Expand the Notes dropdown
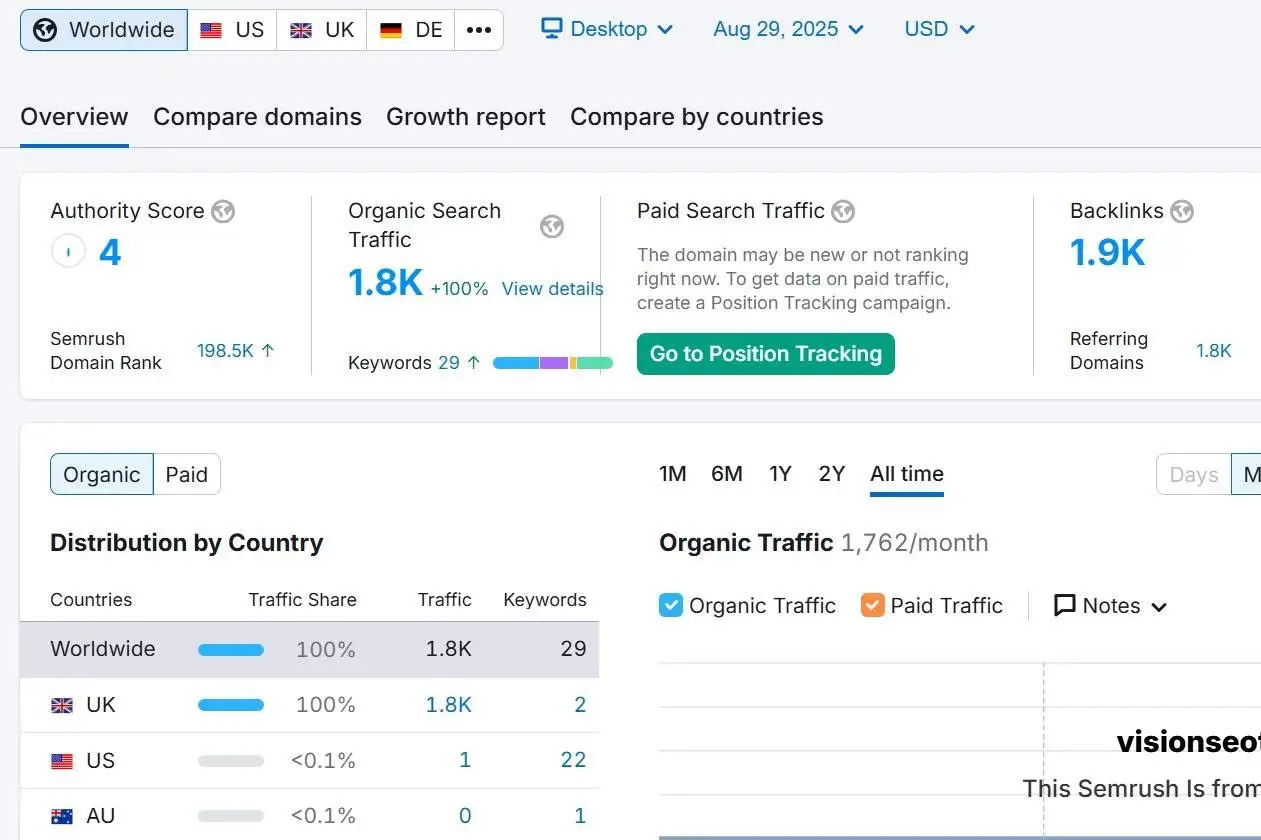The width and height of the screenshot is (1261, 840). click(1110, 605)
